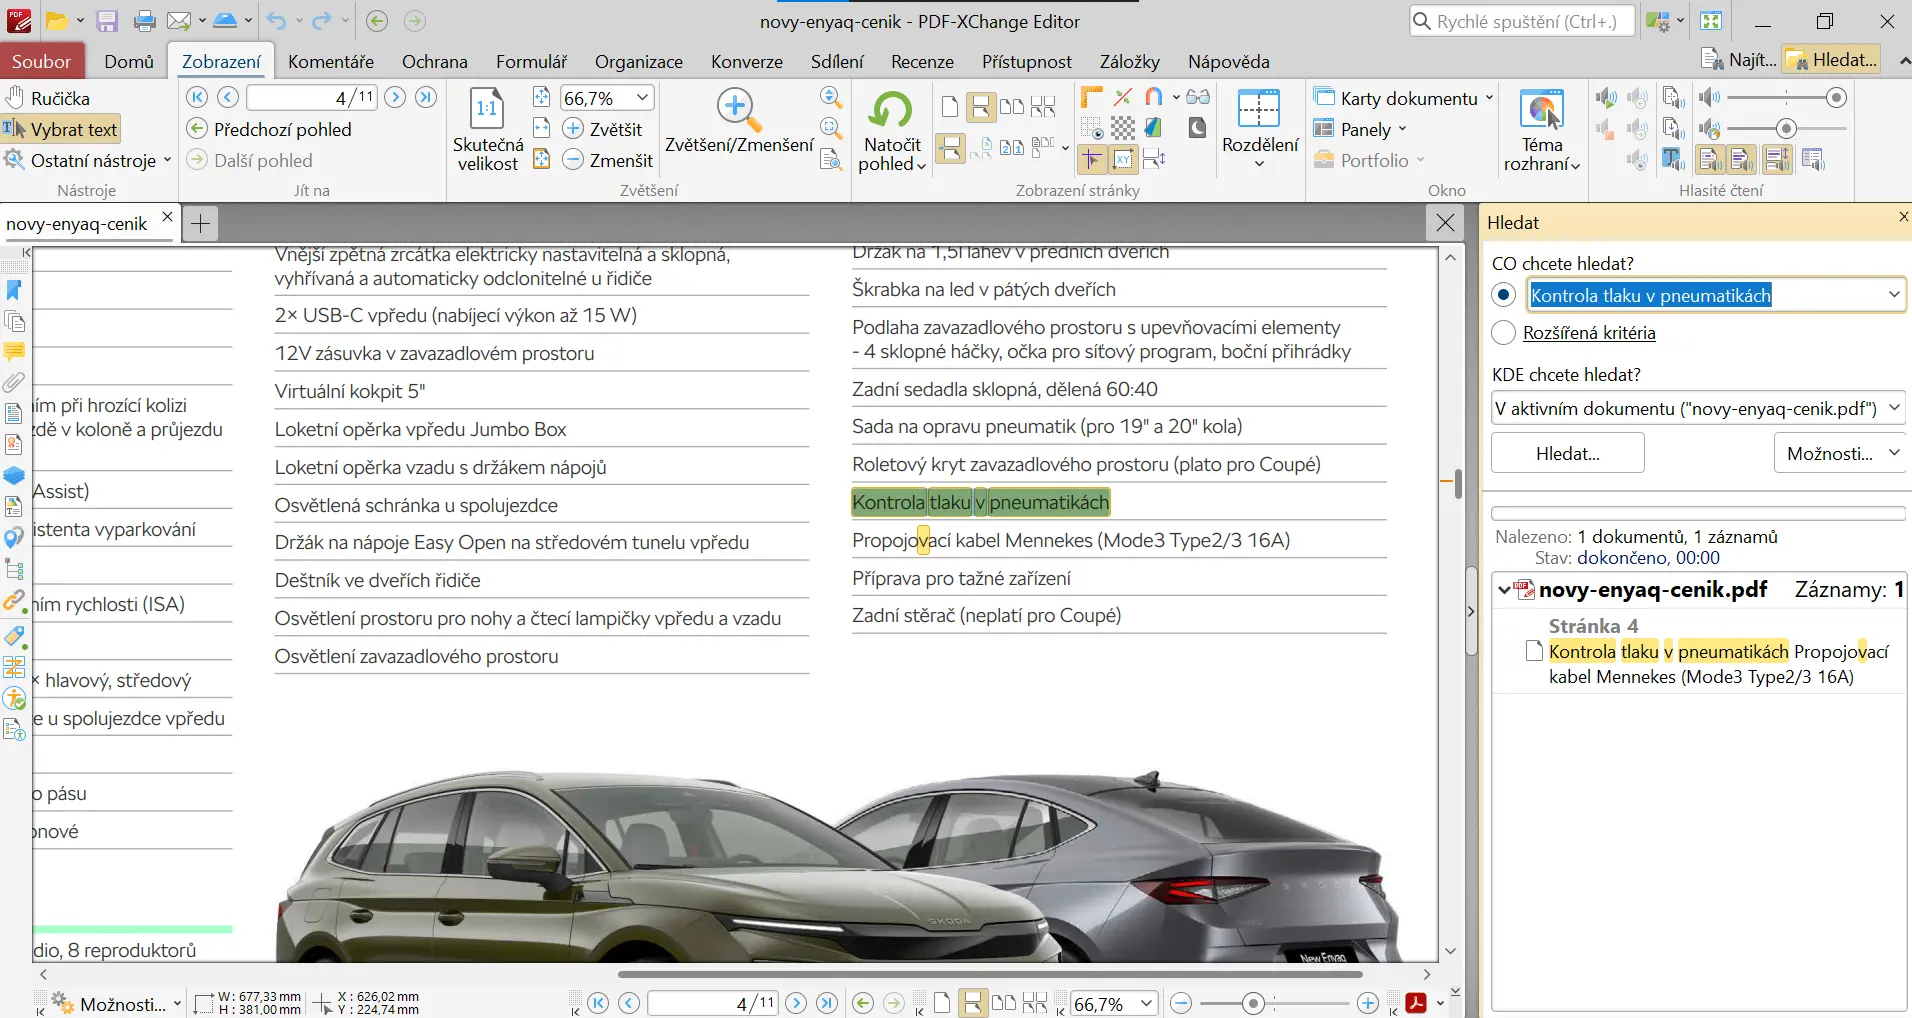Toggle continuous layout in status bar
The width and height of the screenshot is (1912, 1018).
coord(972,1003)
